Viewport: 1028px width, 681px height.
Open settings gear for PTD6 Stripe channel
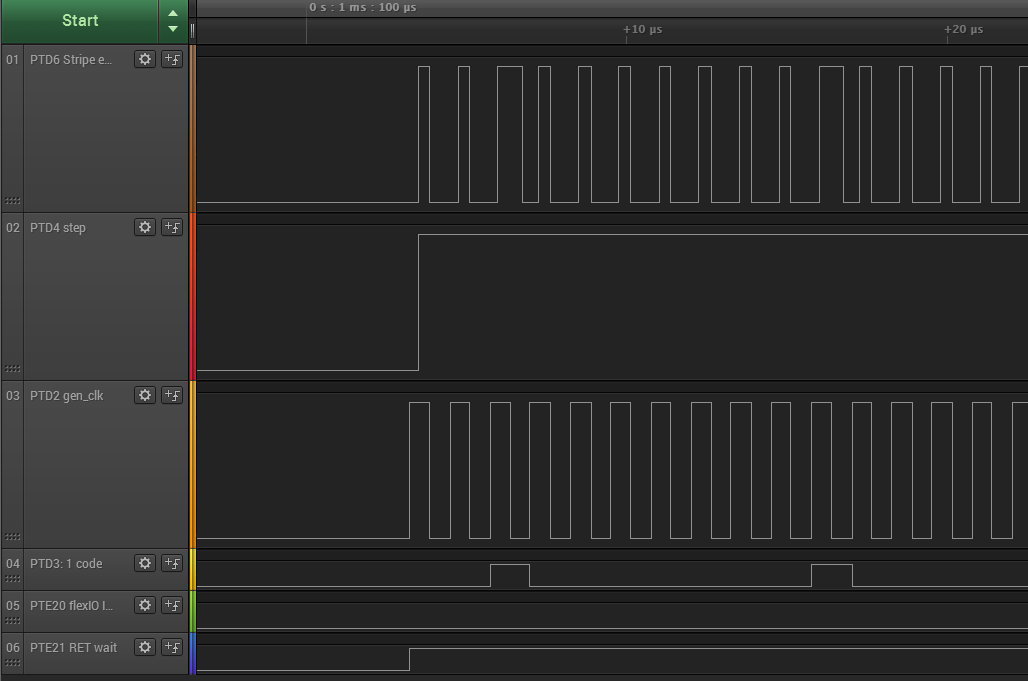pos(145,59)
